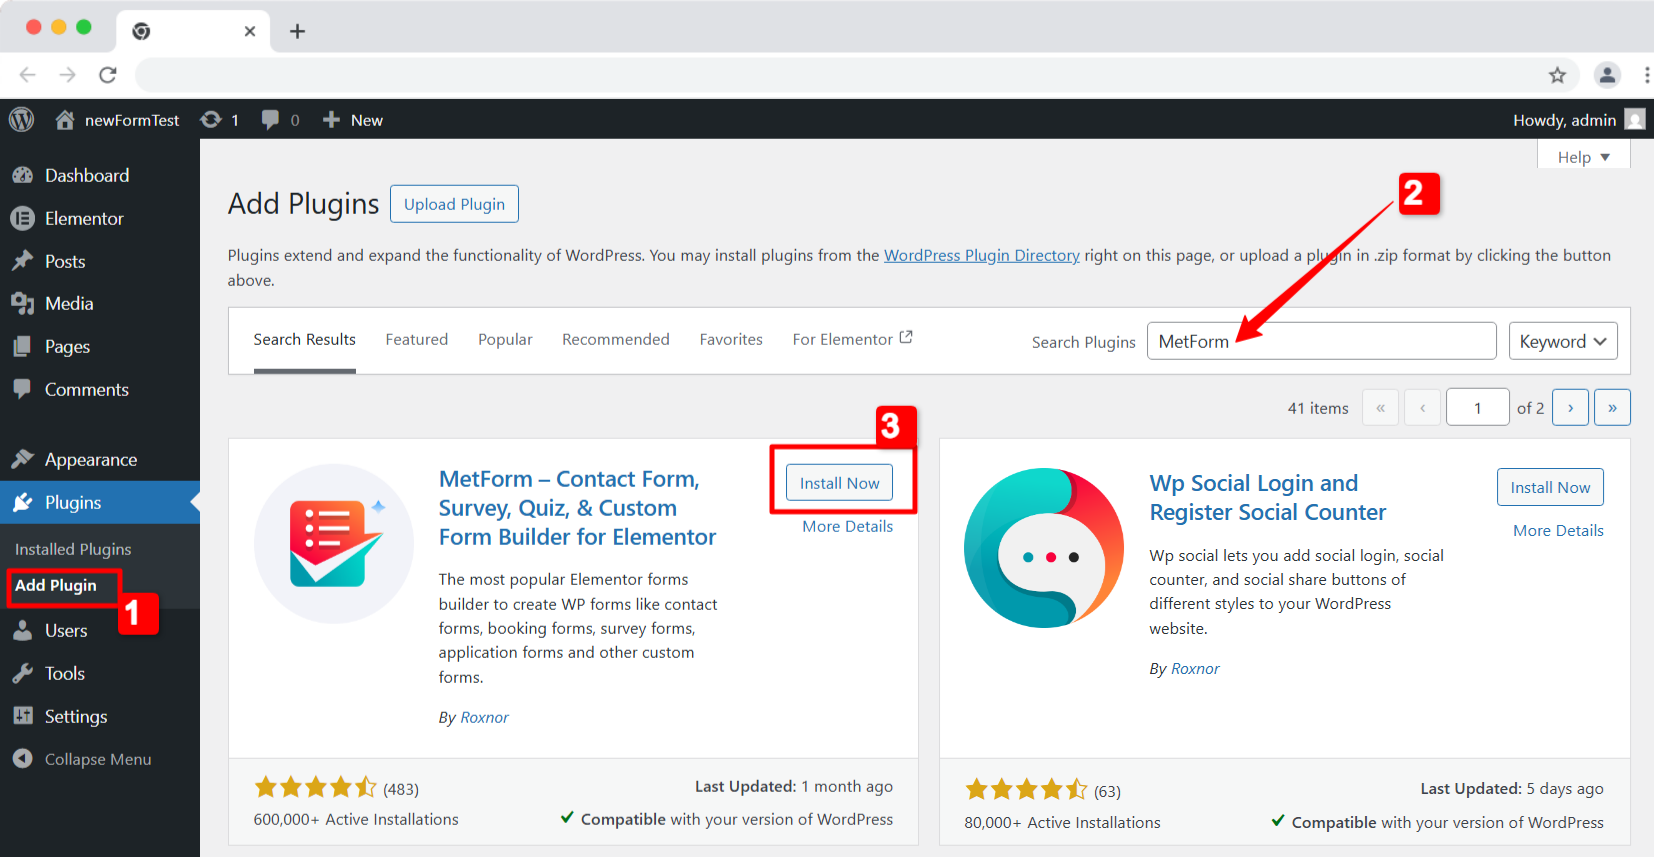Open the WordPress Plugin Directory link
The height and width of the screenshot is (857, 1654).
tap(981, 255)
